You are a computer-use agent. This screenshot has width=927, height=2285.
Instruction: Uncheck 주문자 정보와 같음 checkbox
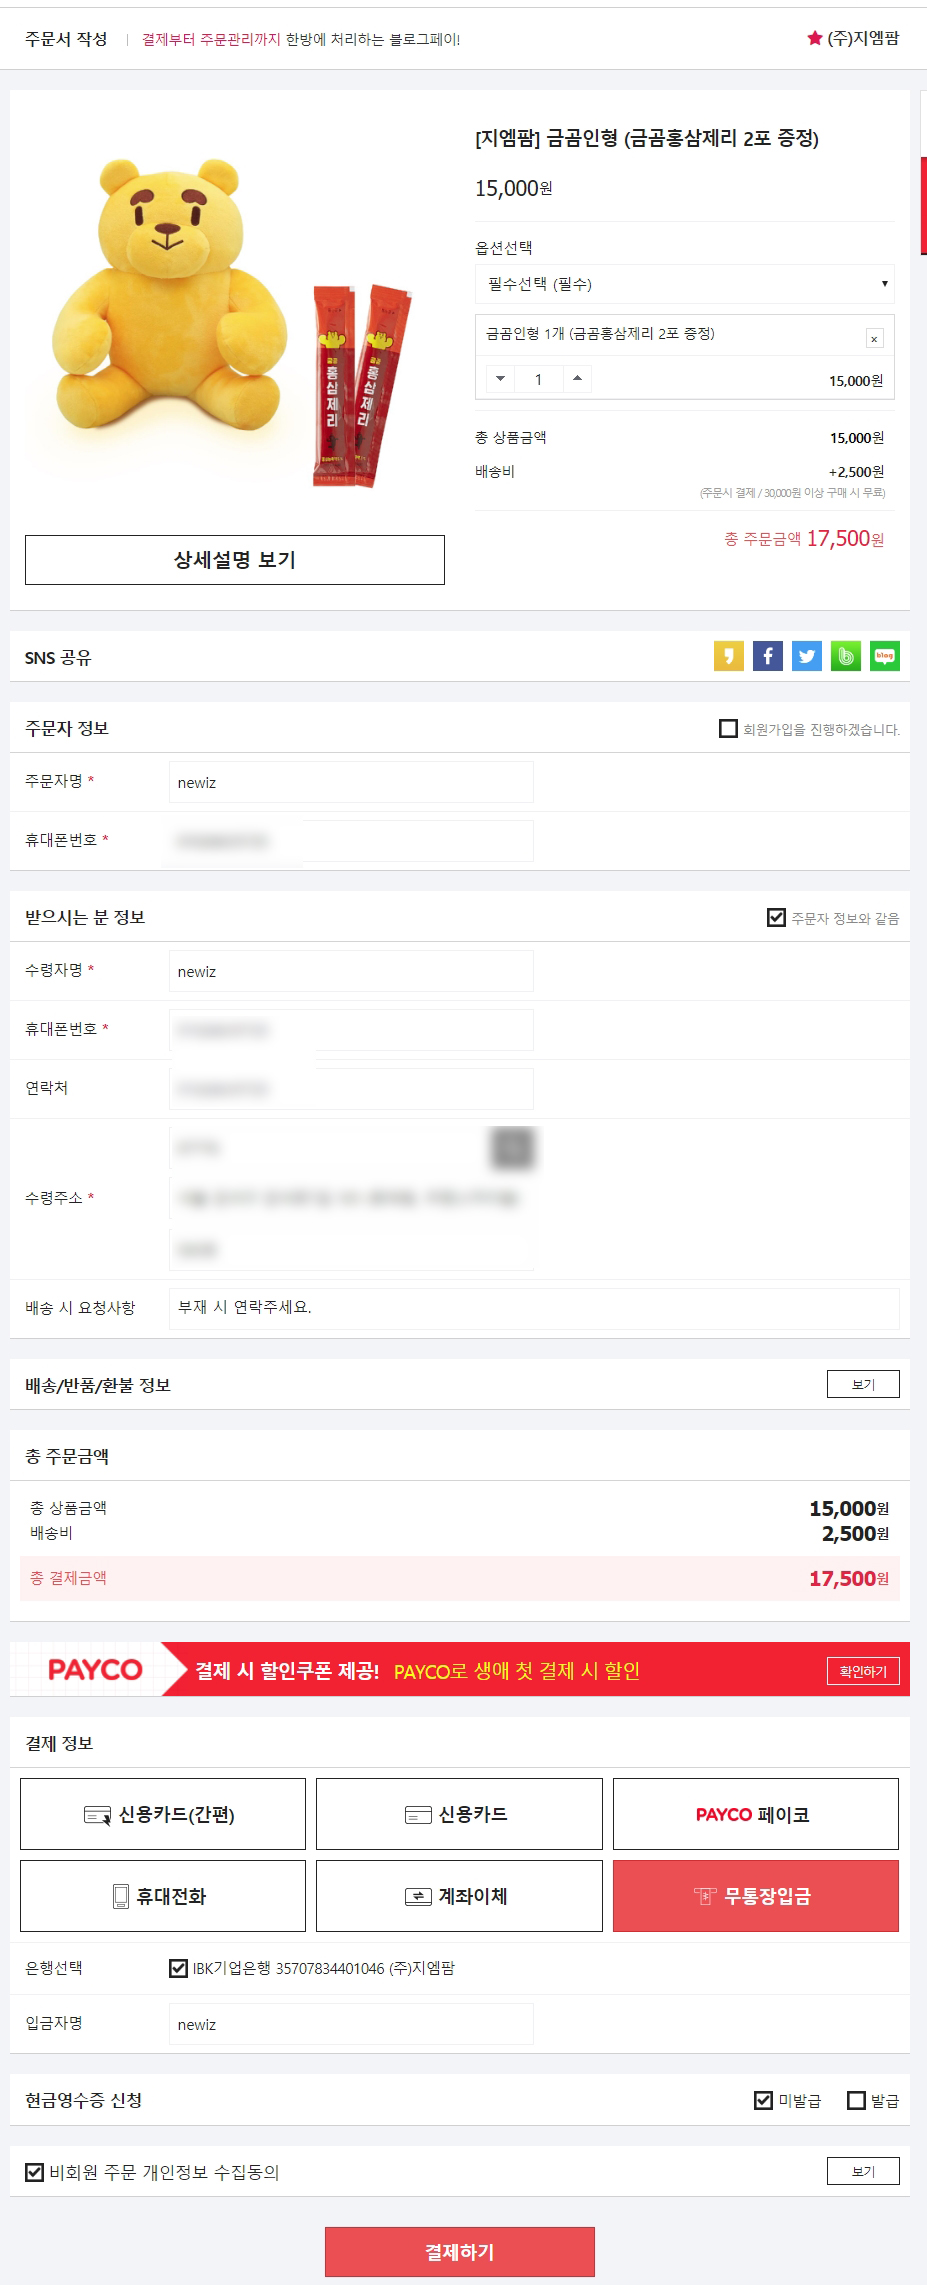pos(776,917)
